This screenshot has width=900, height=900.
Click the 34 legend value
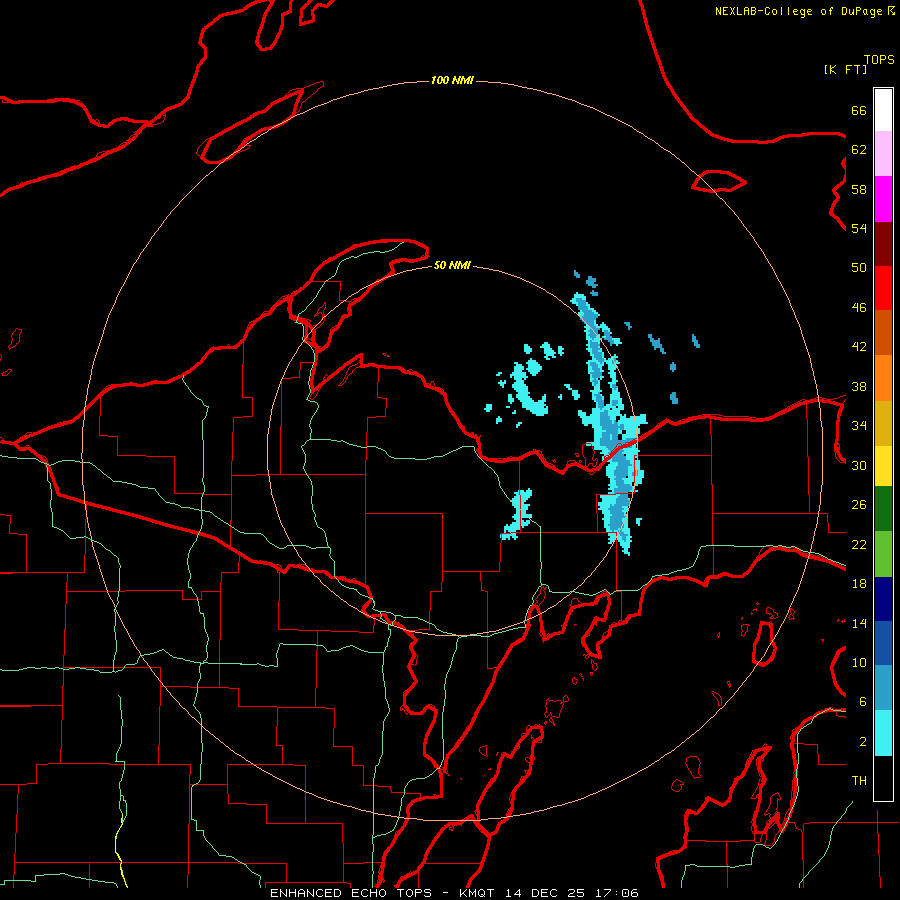[859, 426]
